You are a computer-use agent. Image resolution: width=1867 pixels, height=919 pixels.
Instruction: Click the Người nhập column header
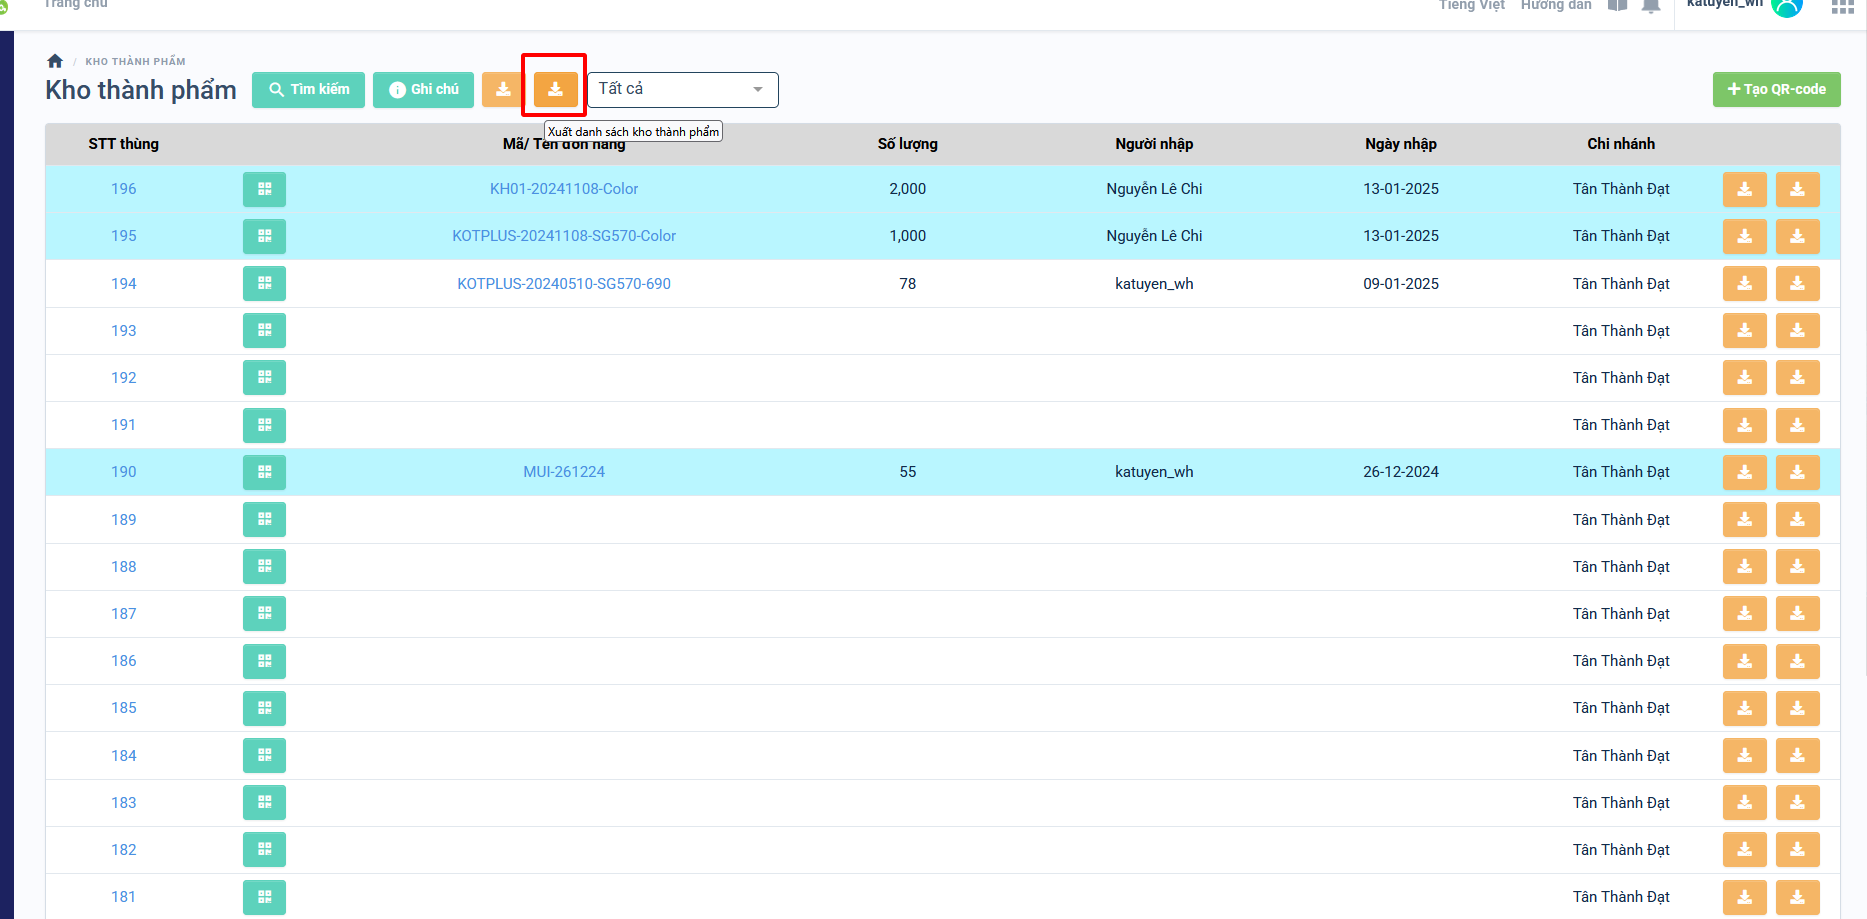pyautogui.click(x=1154, y=144)
